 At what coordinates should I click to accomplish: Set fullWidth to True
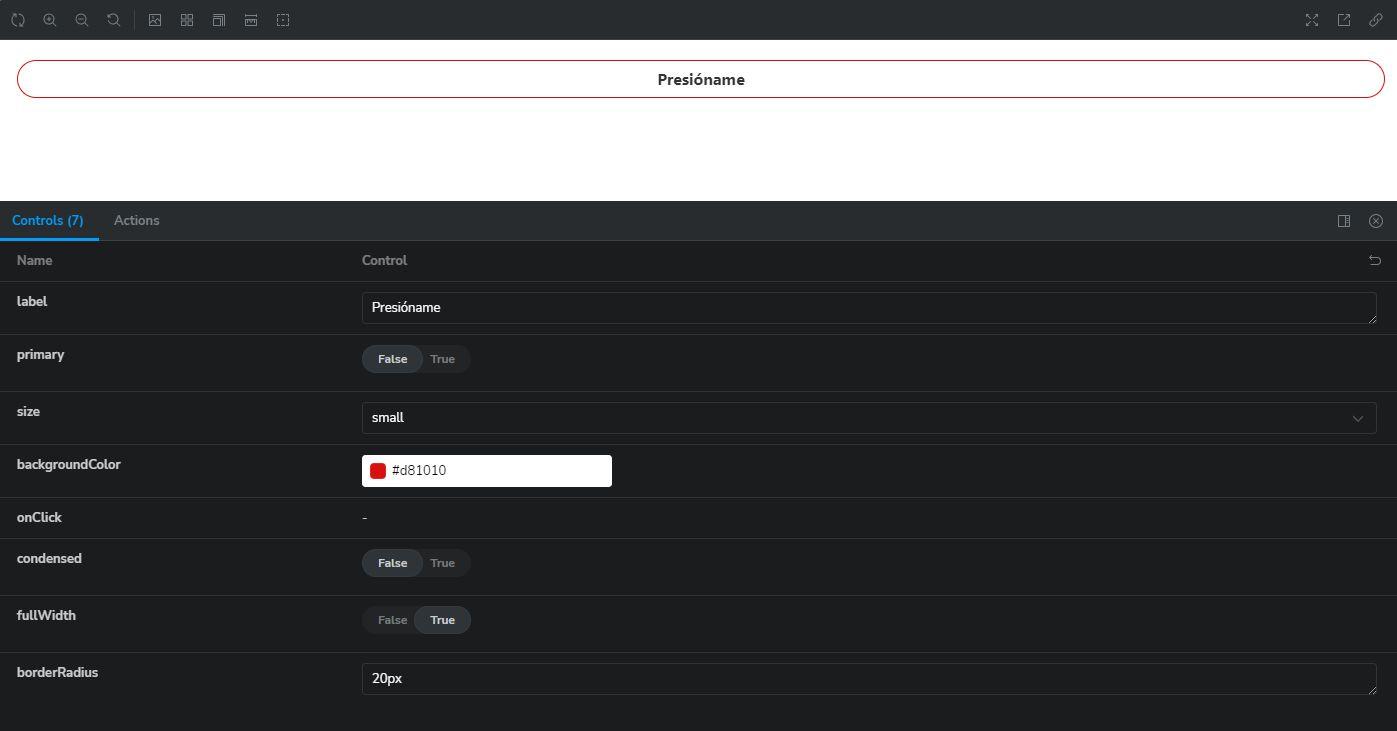click(x=442, y=620)
